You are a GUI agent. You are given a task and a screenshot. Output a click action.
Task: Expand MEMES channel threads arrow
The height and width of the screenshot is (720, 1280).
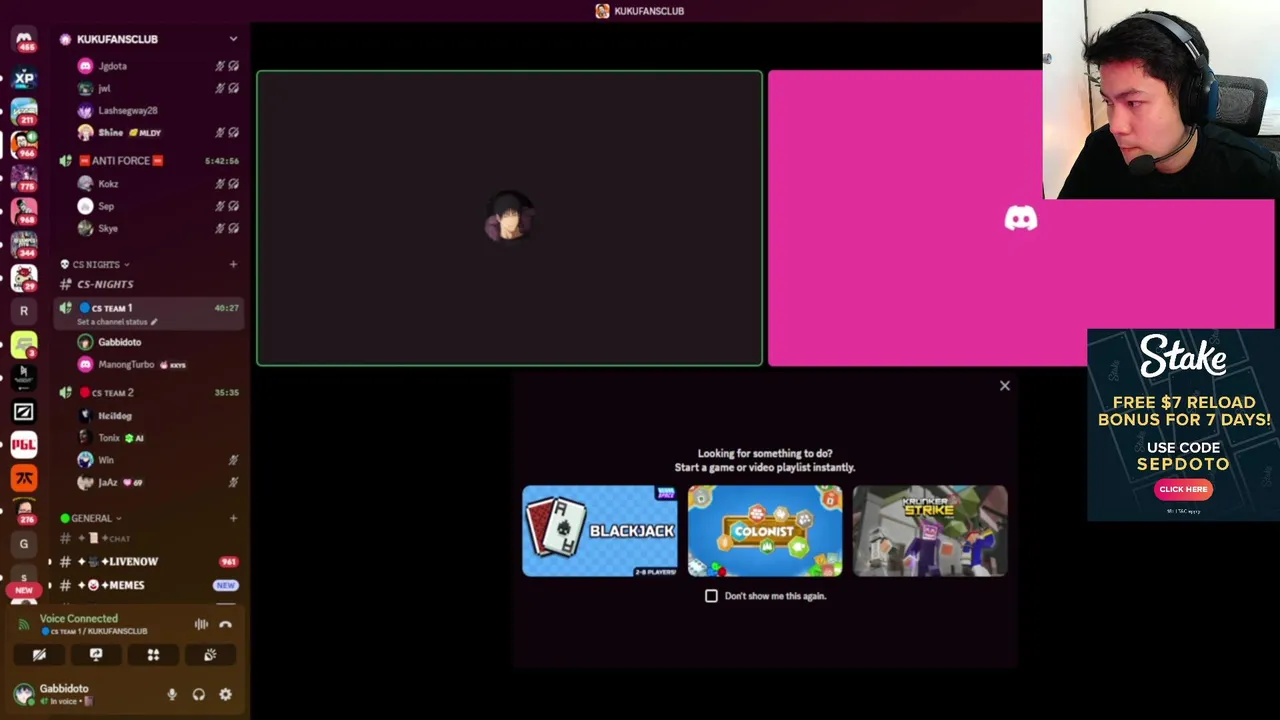click(x=50, y=585)
